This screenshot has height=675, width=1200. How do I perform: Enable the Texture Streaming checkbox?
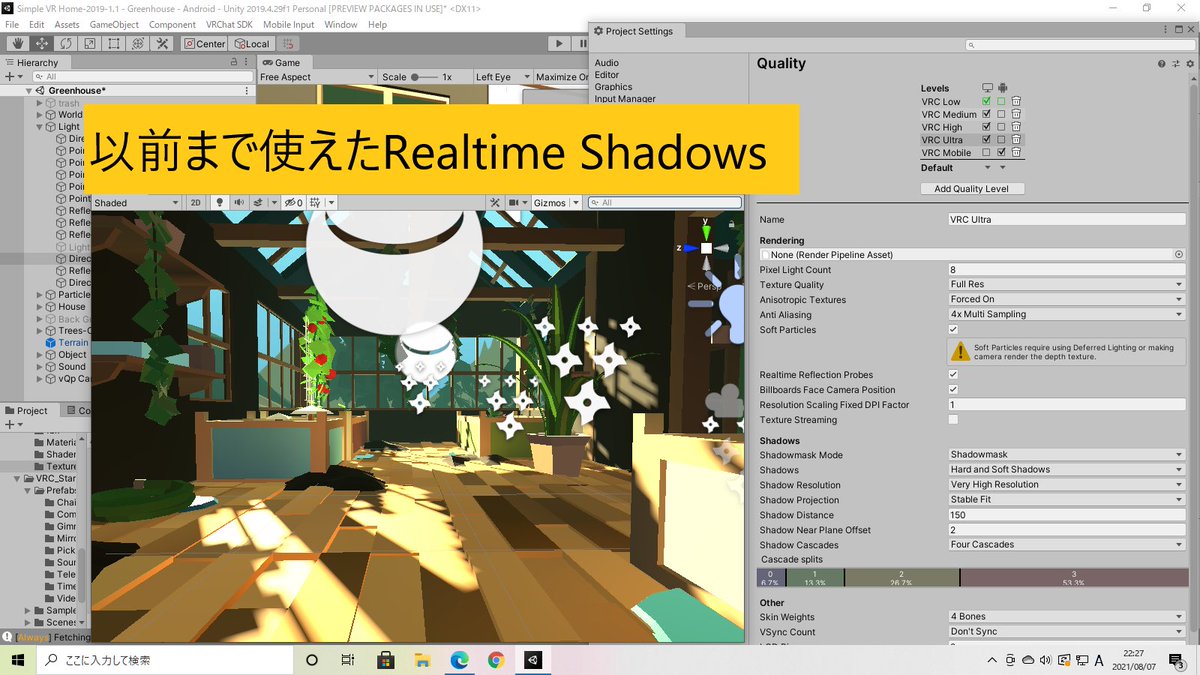click(953, 419)
